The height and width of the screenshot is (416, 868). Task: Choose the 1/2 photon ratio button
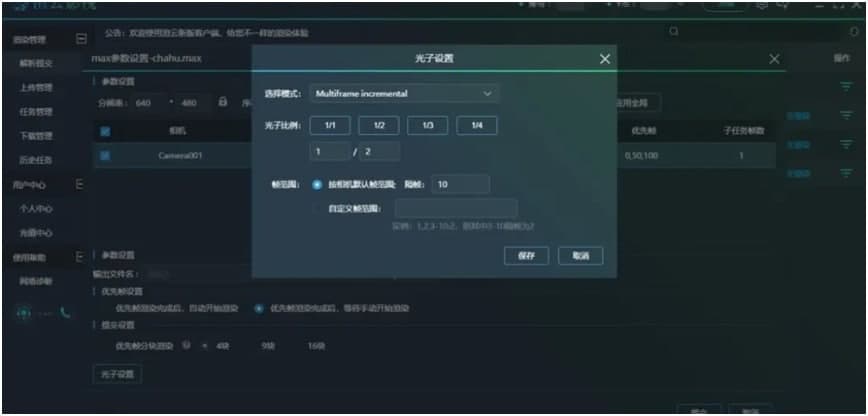[379, 126]
